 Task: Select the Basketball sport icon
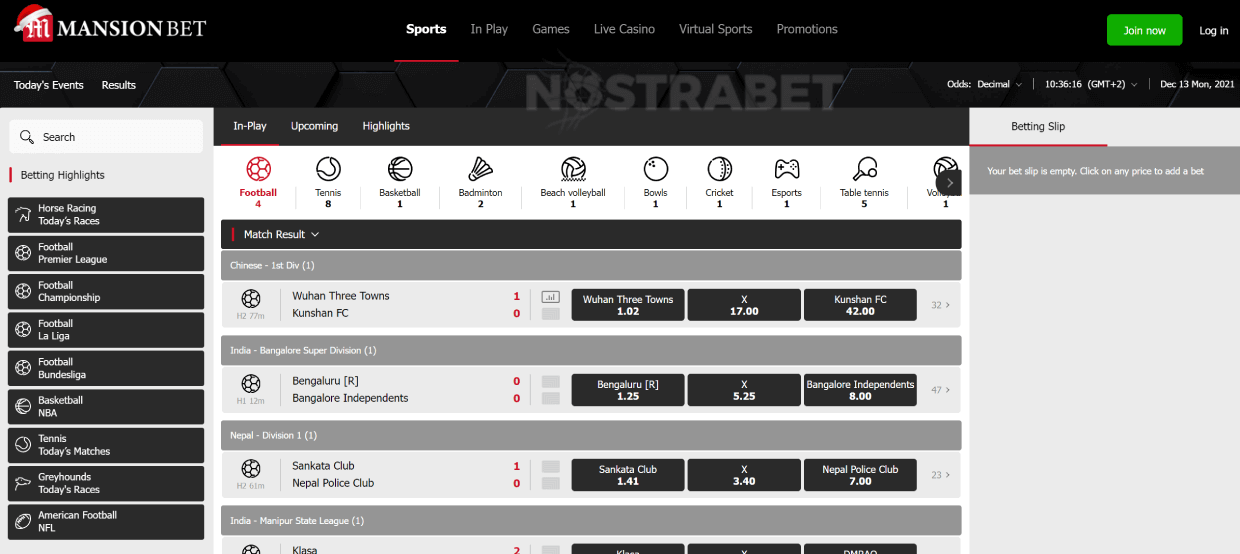tap(400, 169)
